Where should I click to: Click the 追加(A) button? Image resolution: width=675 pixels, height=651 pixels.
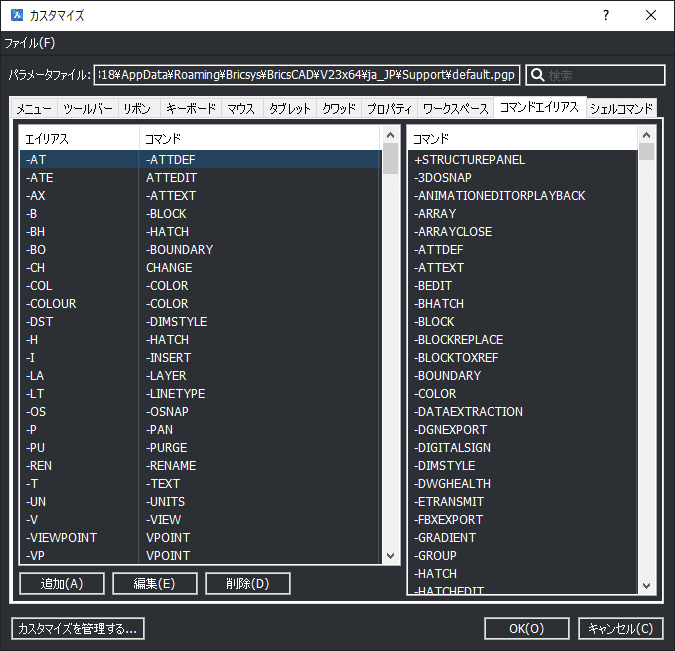point(62,583)
